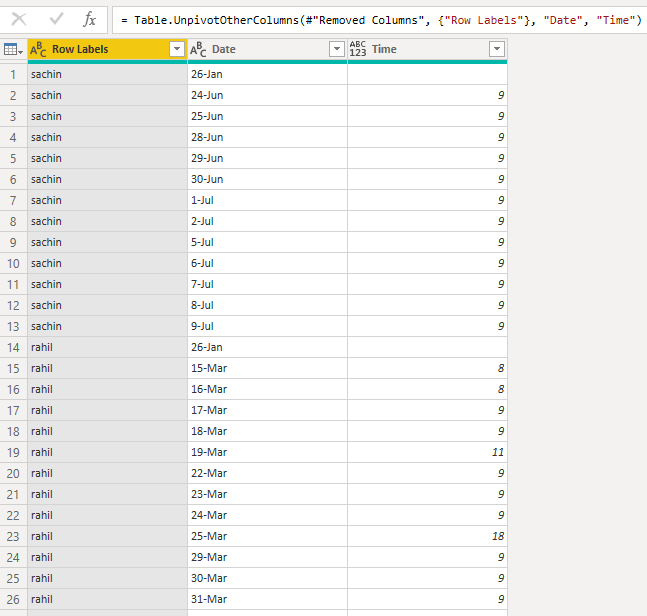Select the 17-Mar date cell
Viewport: 647px width, 616px height.
point(267,411)
